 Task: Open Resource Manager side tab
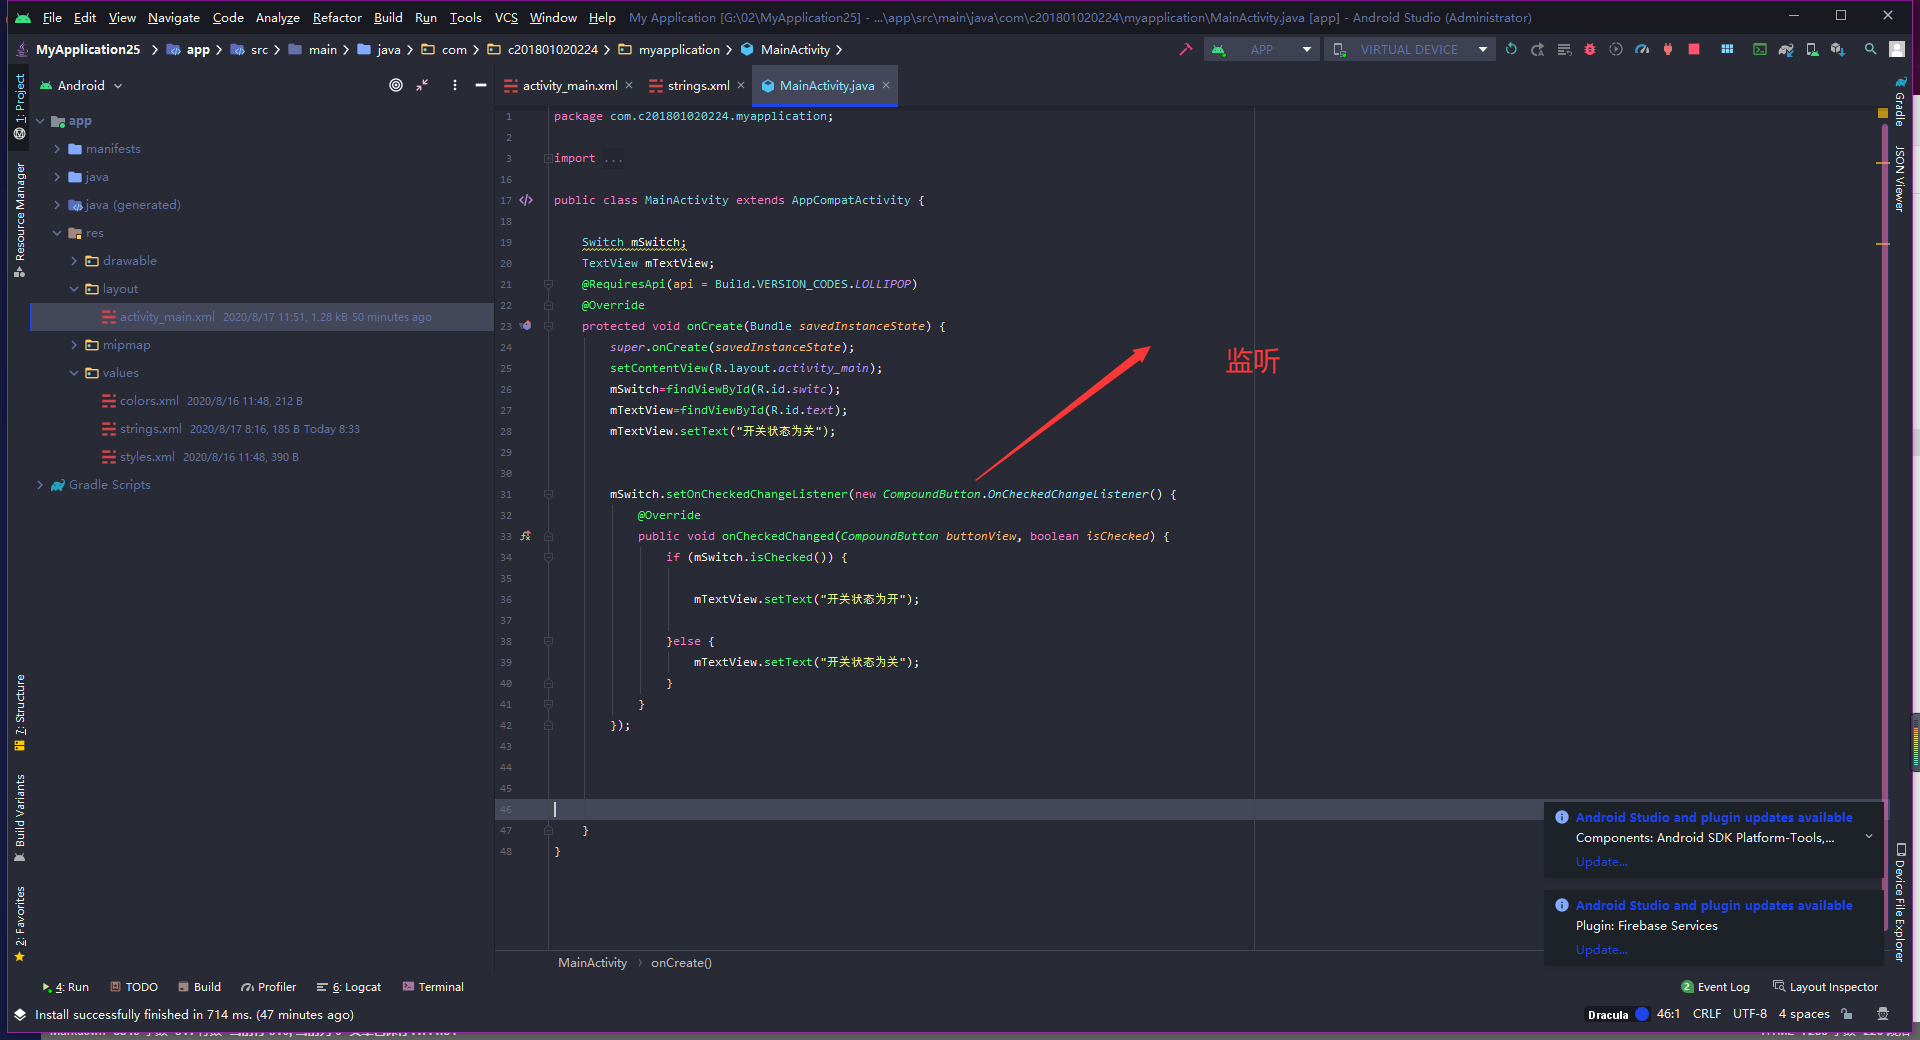point(20,218)
